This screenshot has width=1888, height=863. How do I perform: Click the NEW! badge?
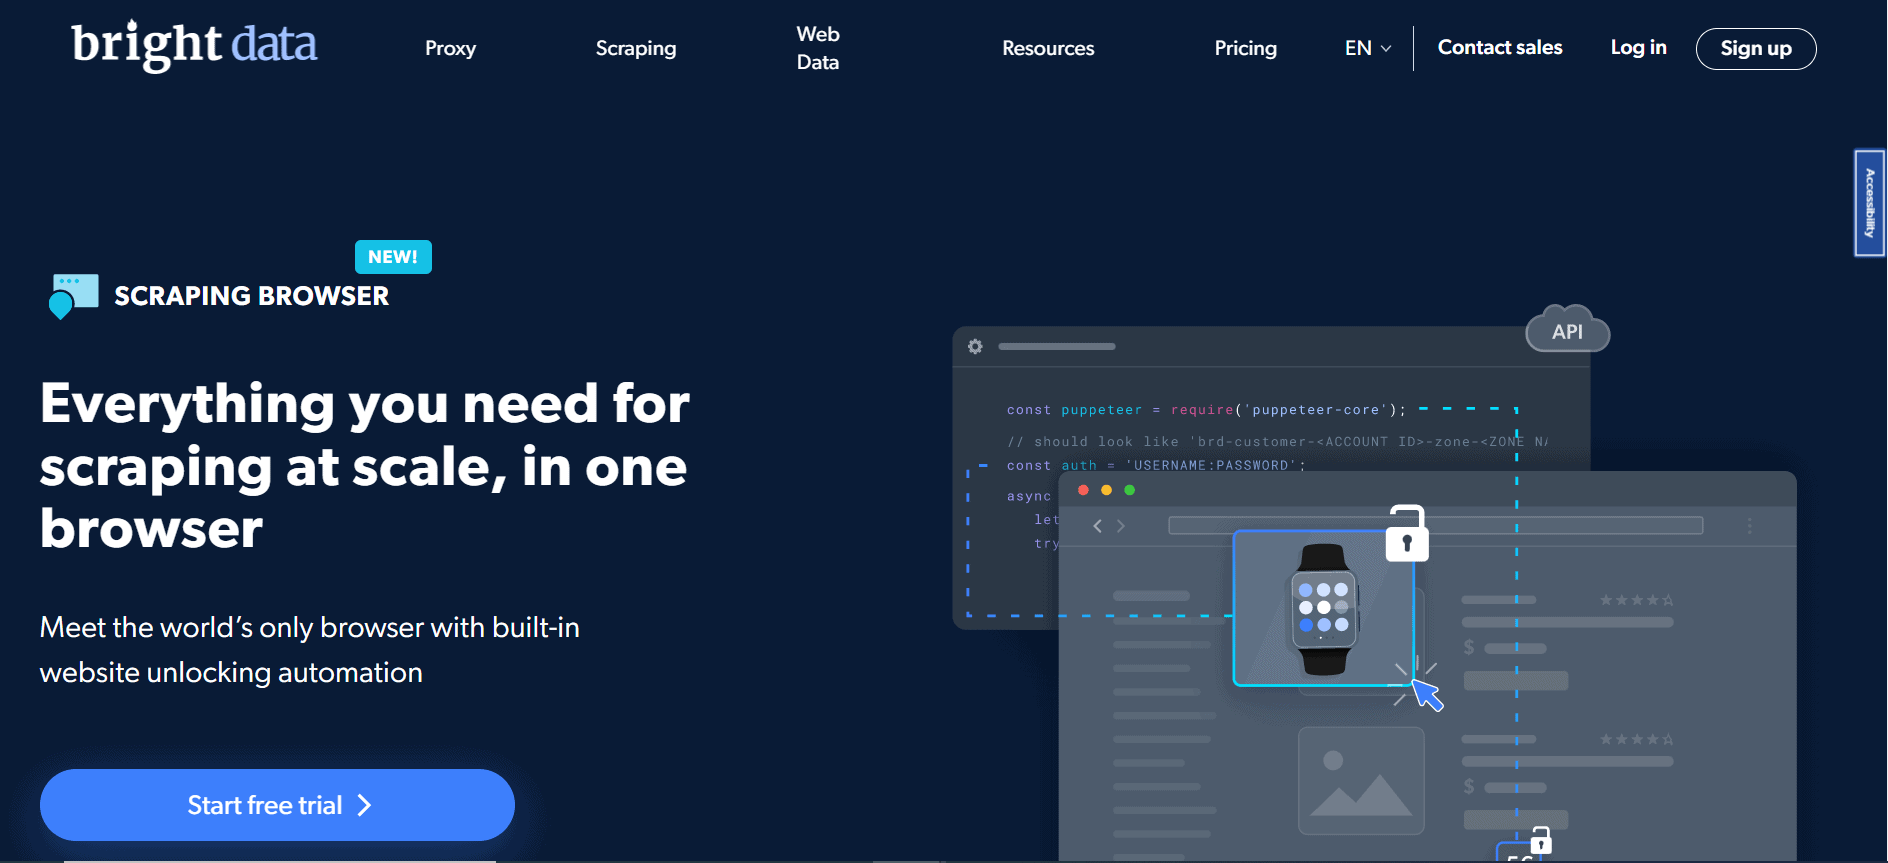[393, 257]
